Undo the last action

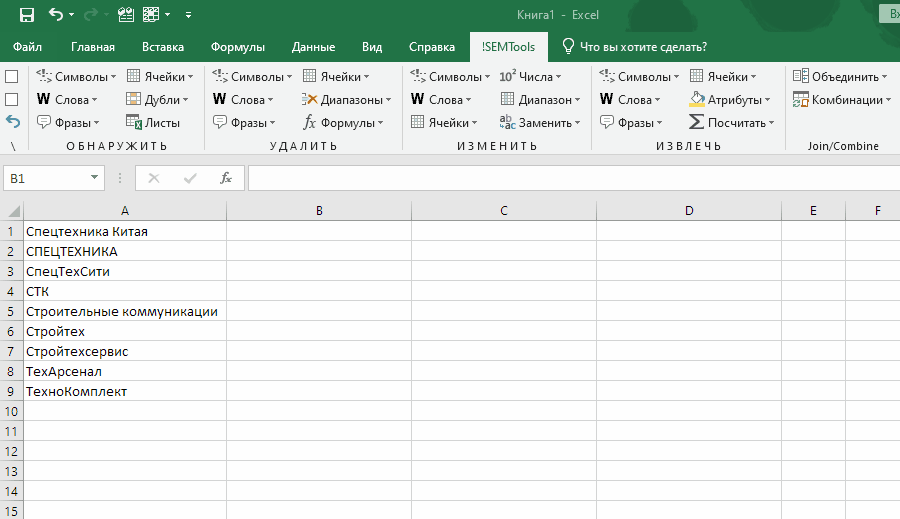click(56, 14)
